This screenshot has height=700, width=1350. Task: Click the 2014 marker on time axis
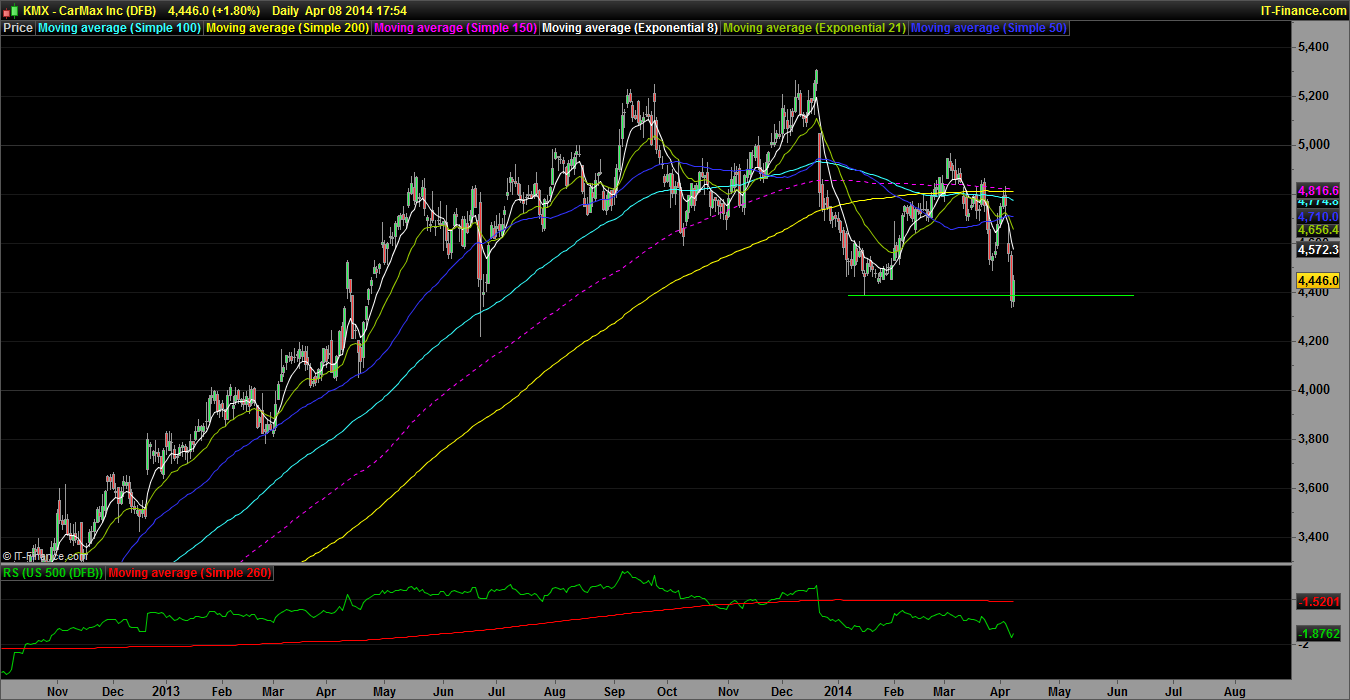(837, 691)
